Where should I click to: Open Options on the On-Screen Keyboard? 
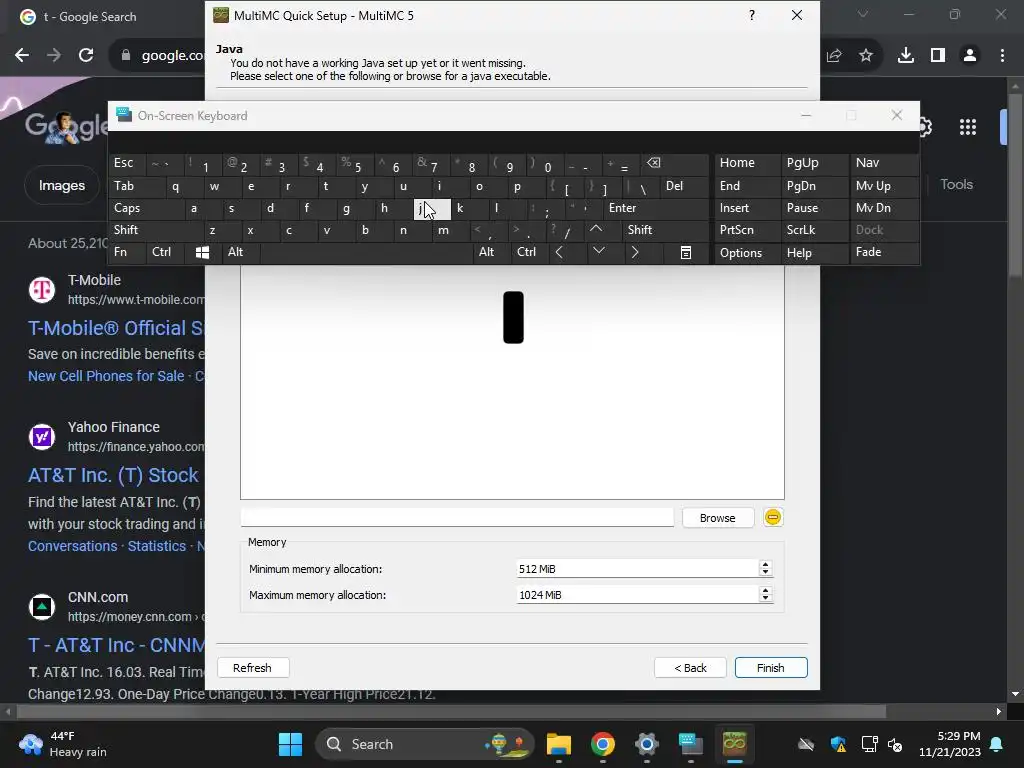(746, 253)
